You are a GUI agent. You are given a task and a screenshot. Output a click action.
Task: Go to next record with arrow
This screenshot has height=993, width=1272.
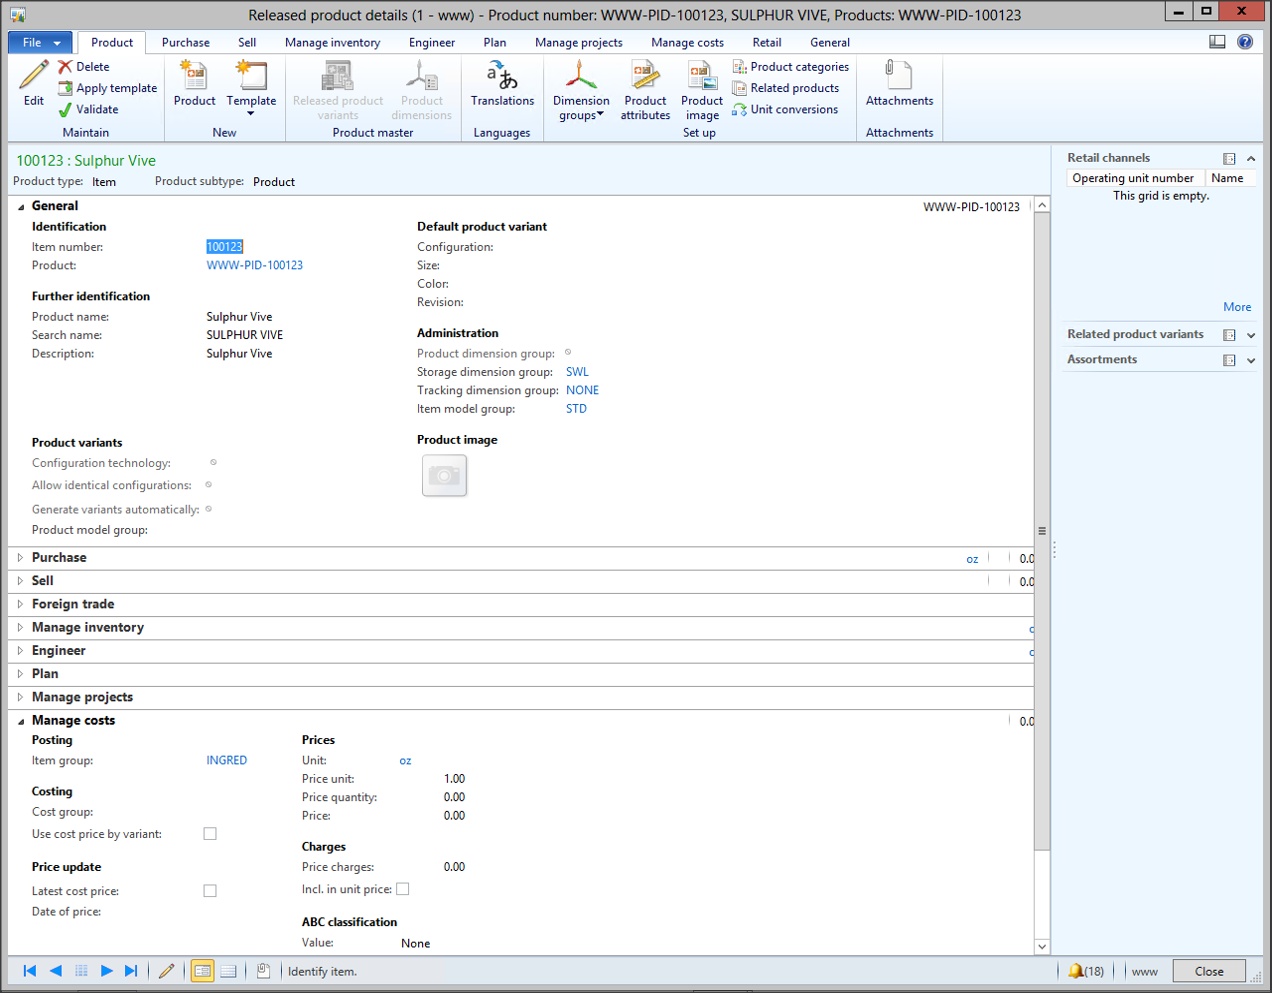point(106,971)
